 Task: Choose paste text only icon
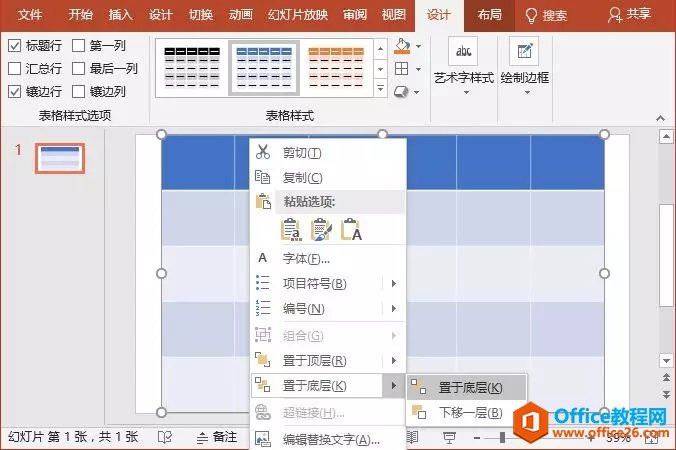coord(351,229)
